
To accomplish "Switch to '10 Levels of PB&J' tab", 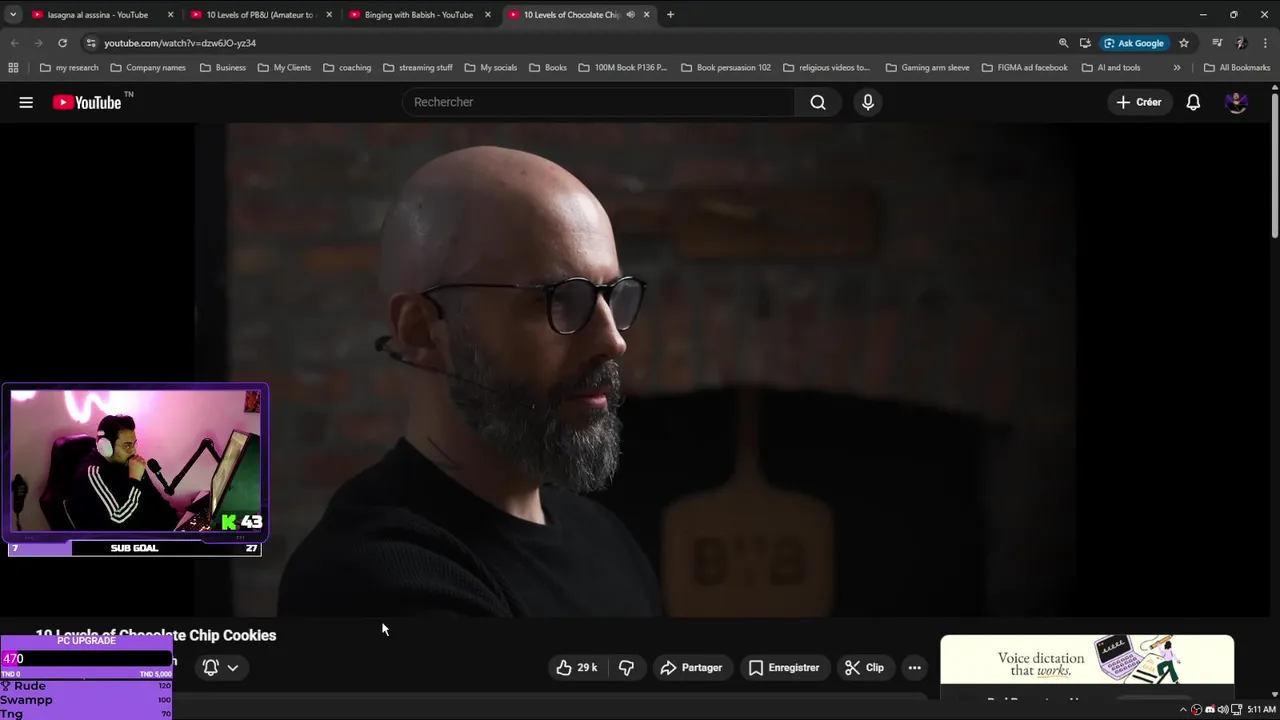I will (260, 15).
